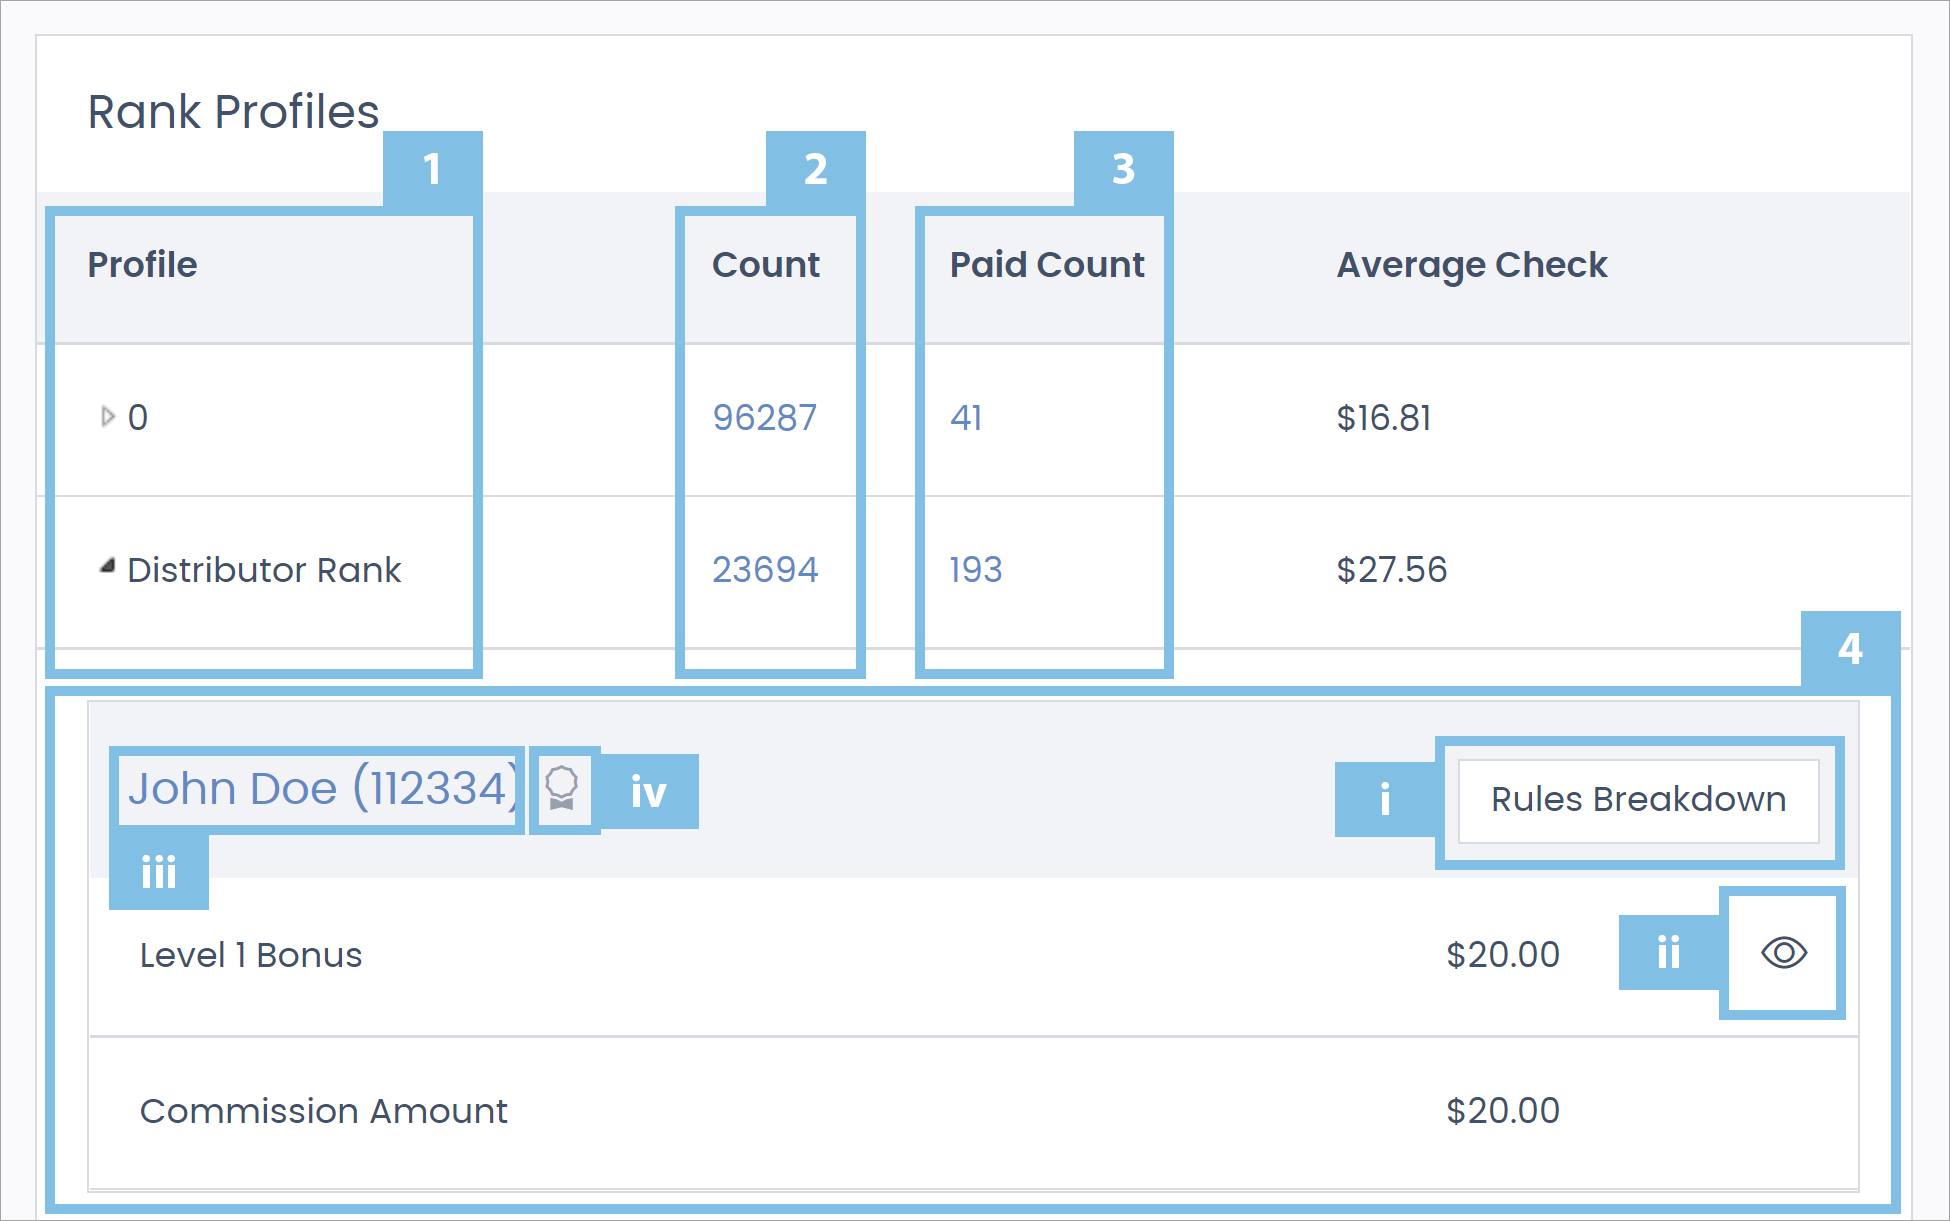Screen dimensions: 1950x1221
Task: Click the rank badge icon beside John Doe
Action: 562,790
